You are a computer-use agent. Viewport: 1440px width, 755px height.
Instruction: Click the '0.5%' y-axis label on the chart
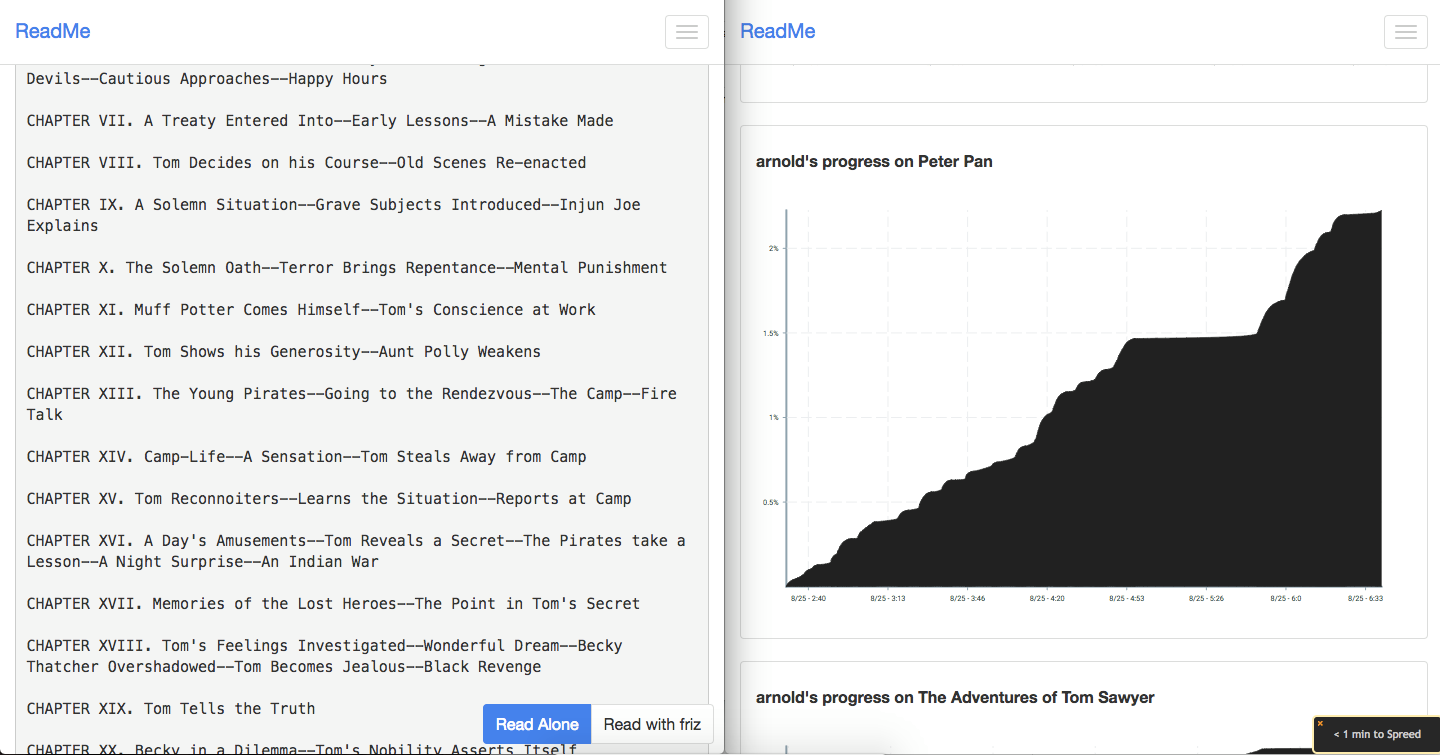pyautogui.click(x=770, y=503)
